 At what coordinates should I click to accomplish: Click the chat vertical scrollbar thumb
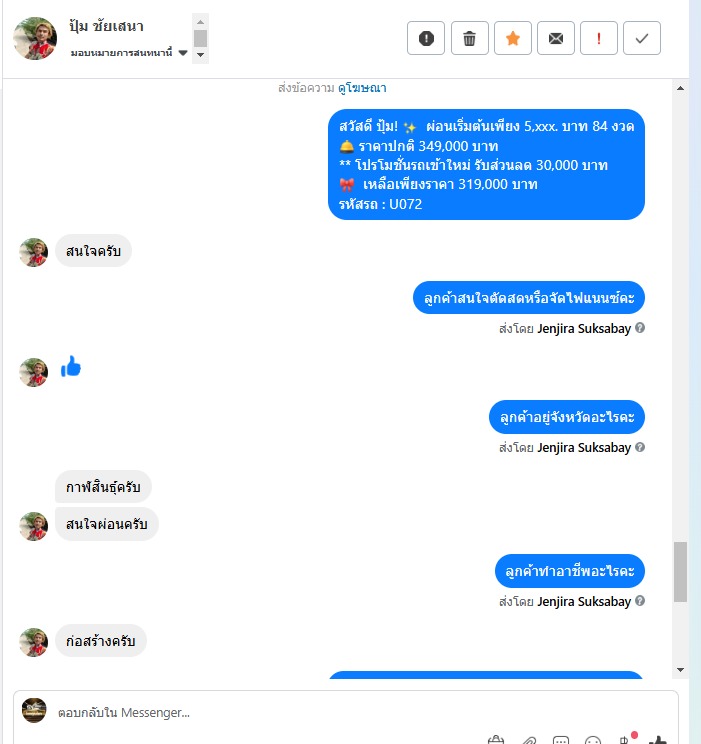680,572
